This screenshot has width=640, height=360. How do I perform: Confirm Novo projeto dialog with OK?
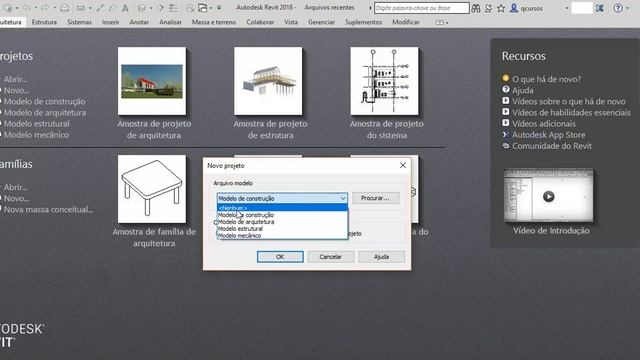click(x=280, y=257)
